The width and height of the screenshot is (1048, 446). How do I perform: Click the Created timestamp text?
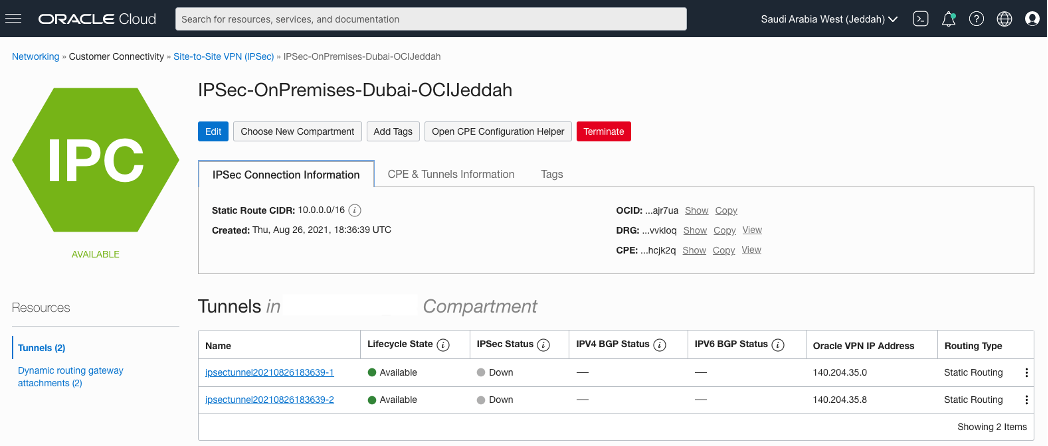point(301,230)
